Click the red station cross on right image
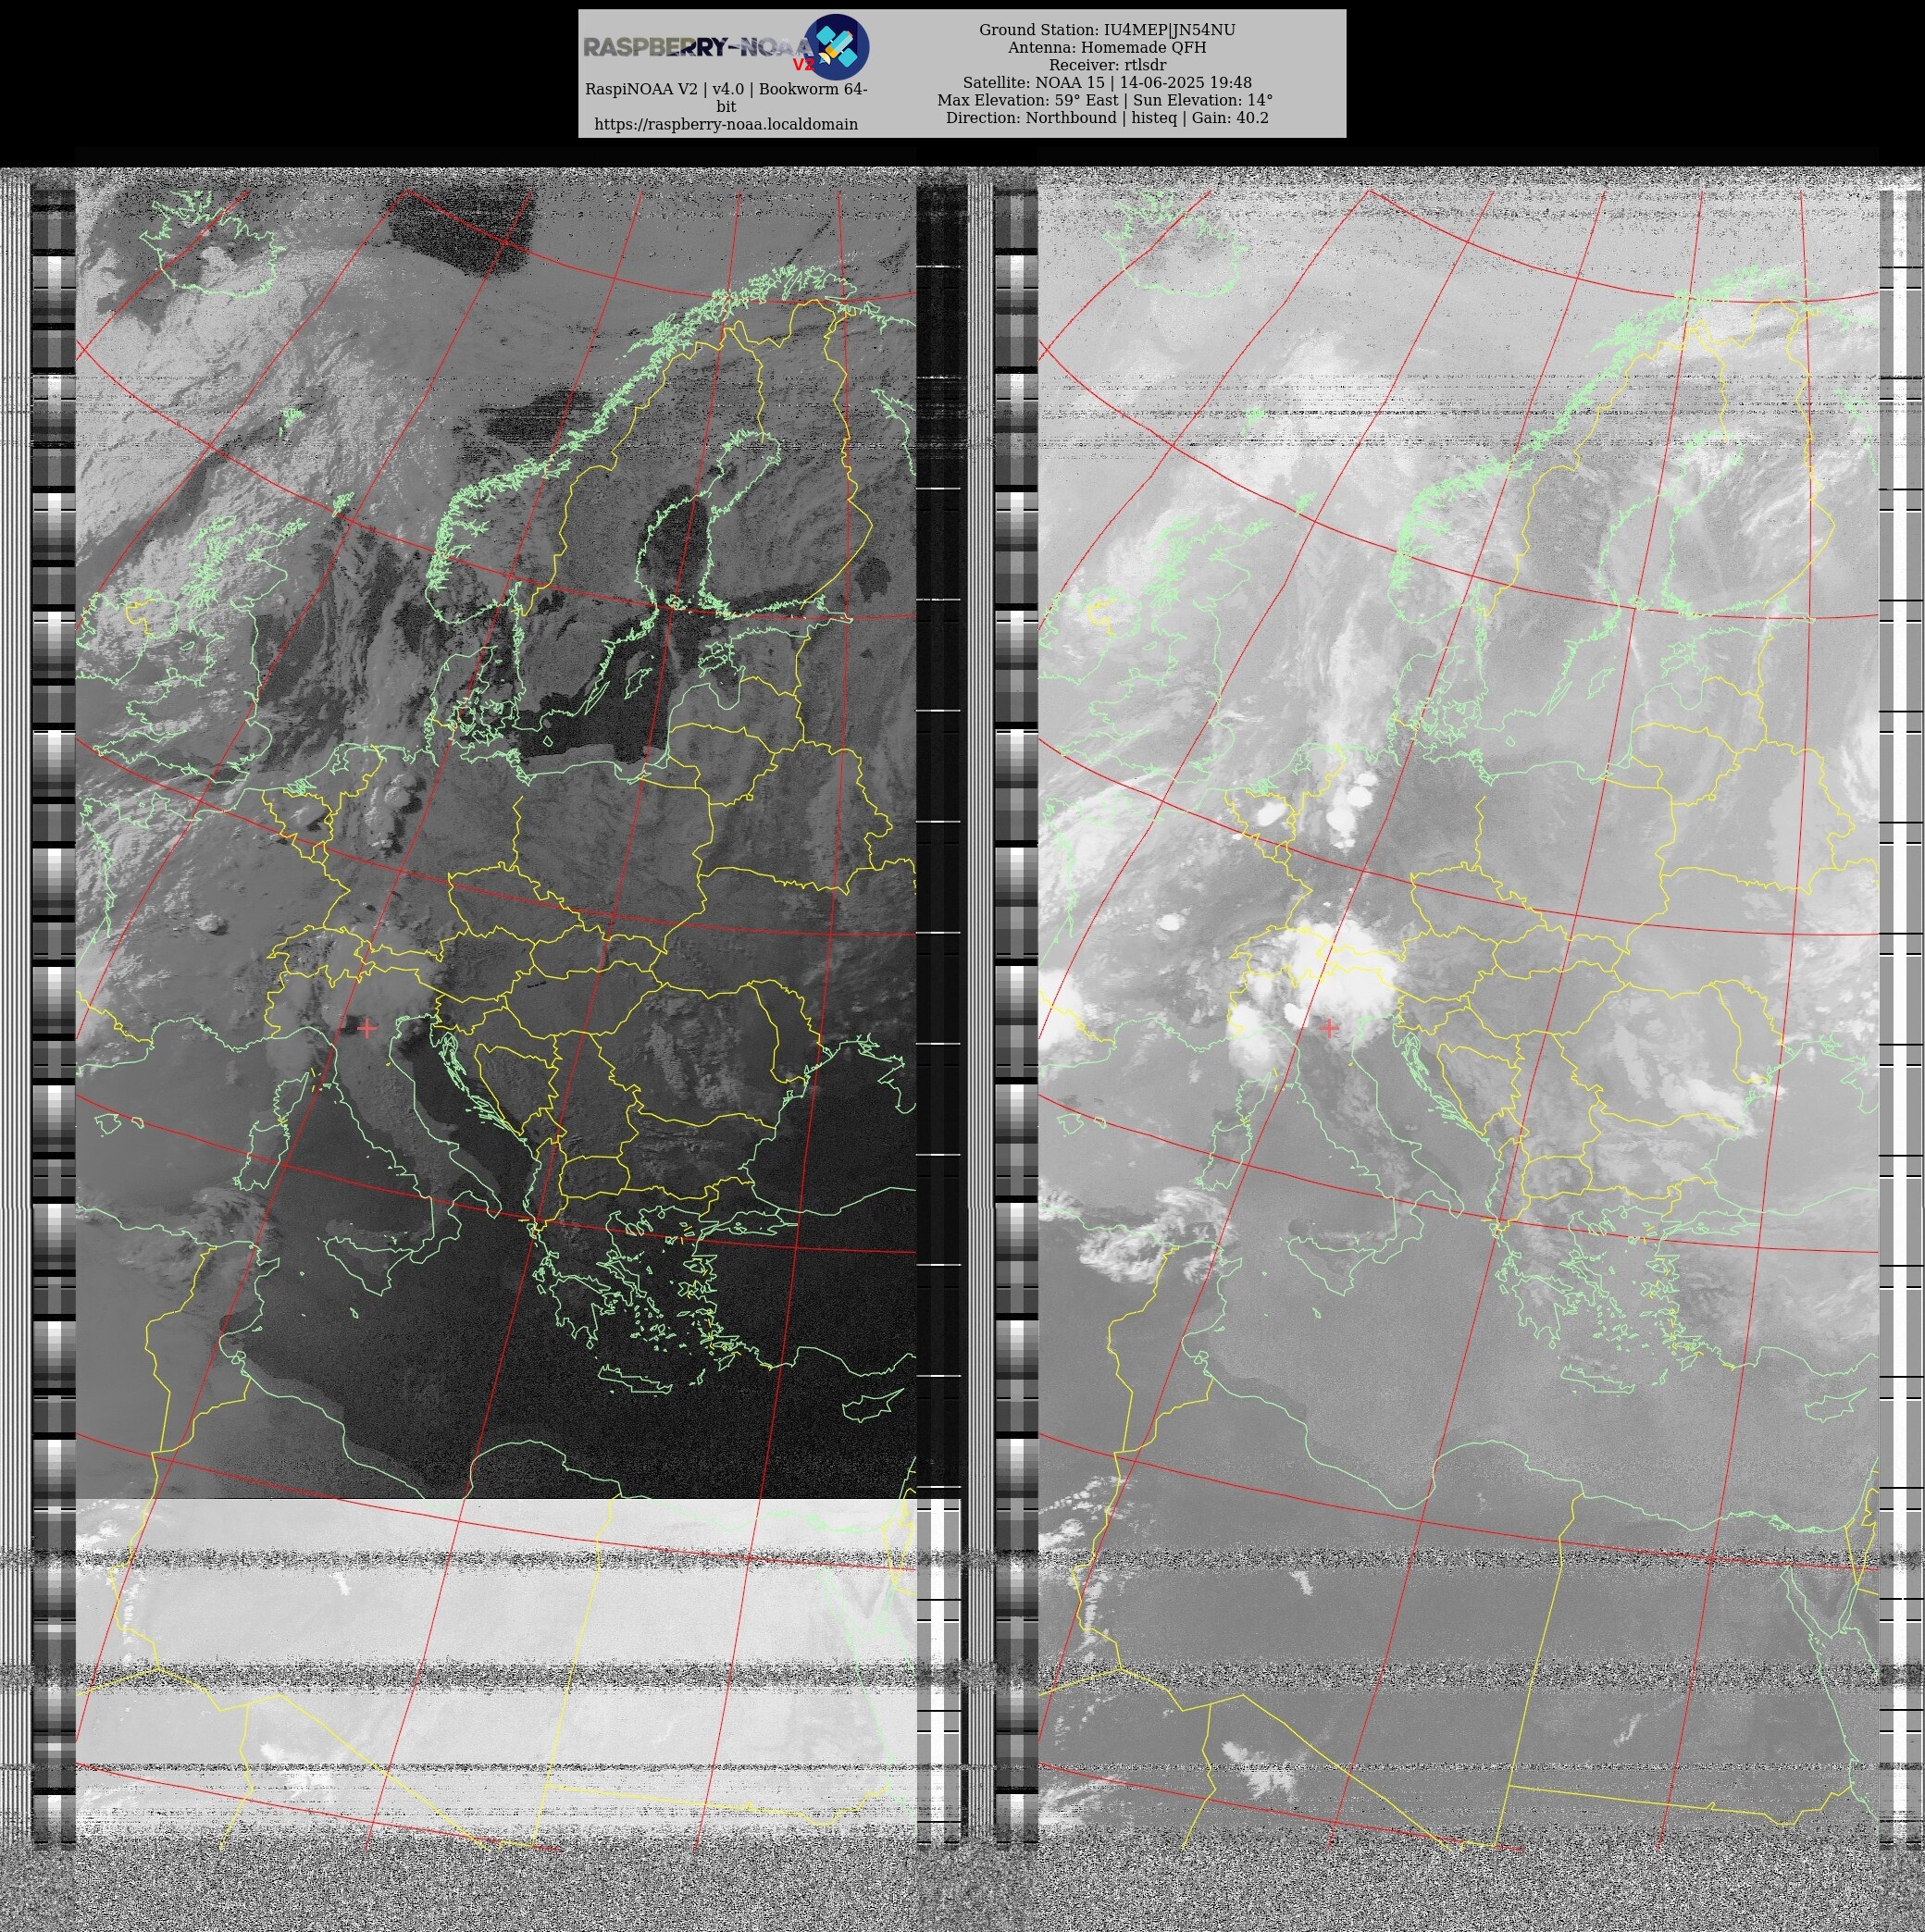The width and height of the screenshot is (1925, 1932). (x=1329, y=1027)
